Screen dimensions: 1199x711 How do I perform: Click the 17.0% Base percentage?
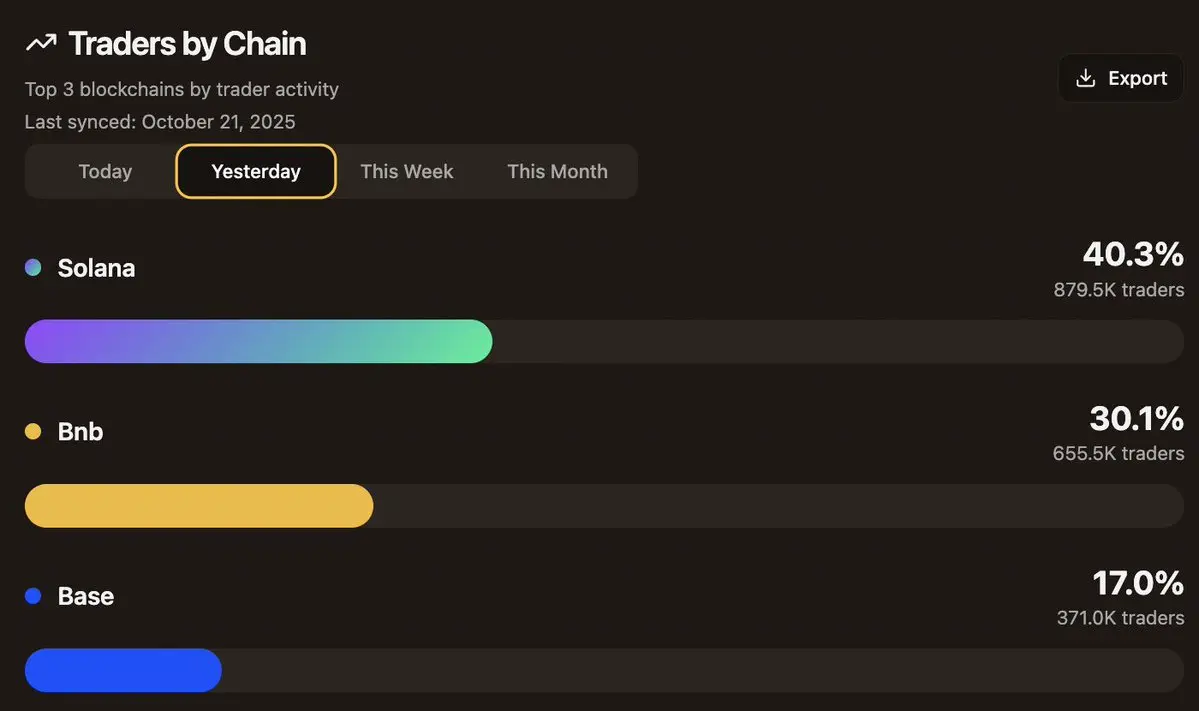click(1138, 583)
